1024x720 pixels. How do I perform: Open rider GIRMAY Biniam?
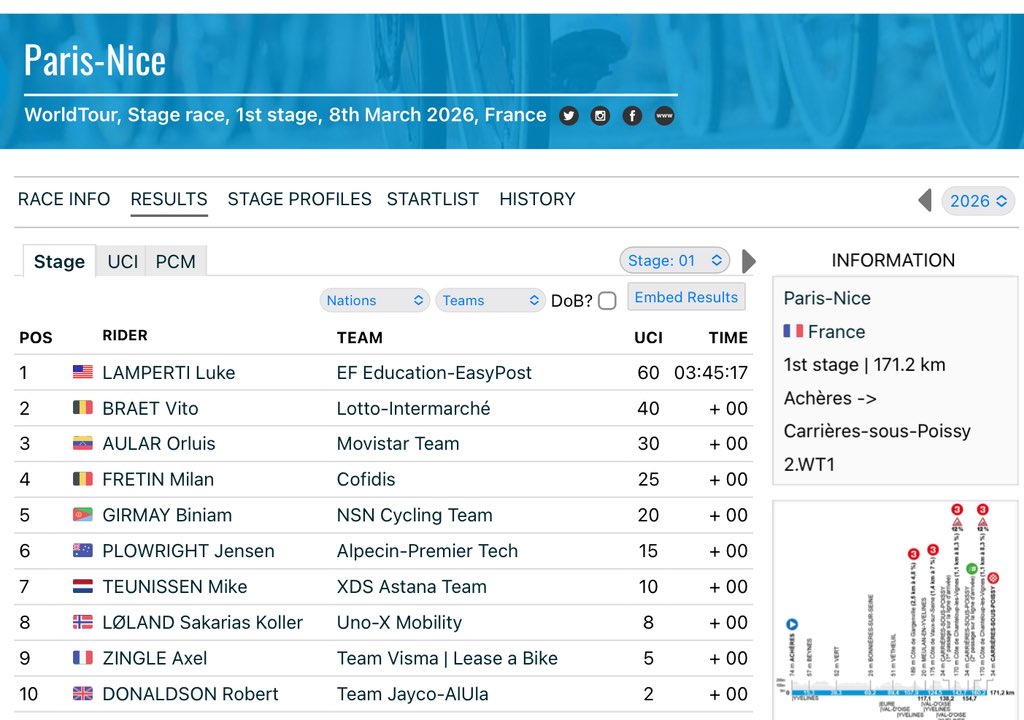click(x=167, y=515)
